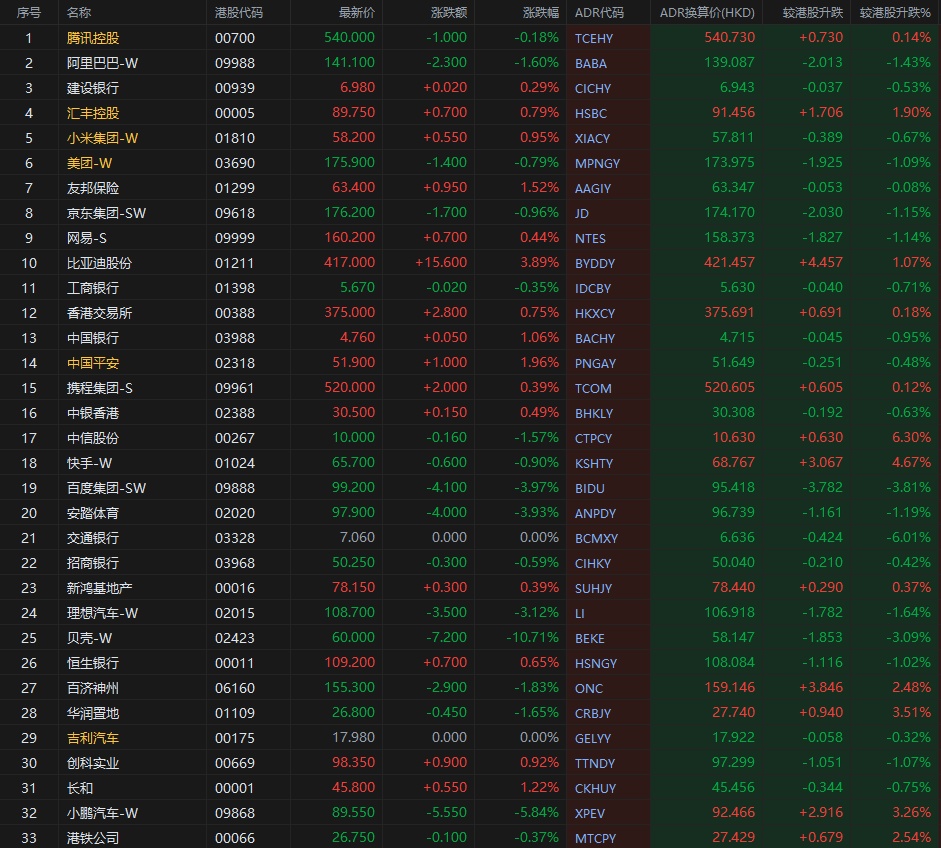Sort by 名称 column header
The image size is (941, 848).
point(79,13)
